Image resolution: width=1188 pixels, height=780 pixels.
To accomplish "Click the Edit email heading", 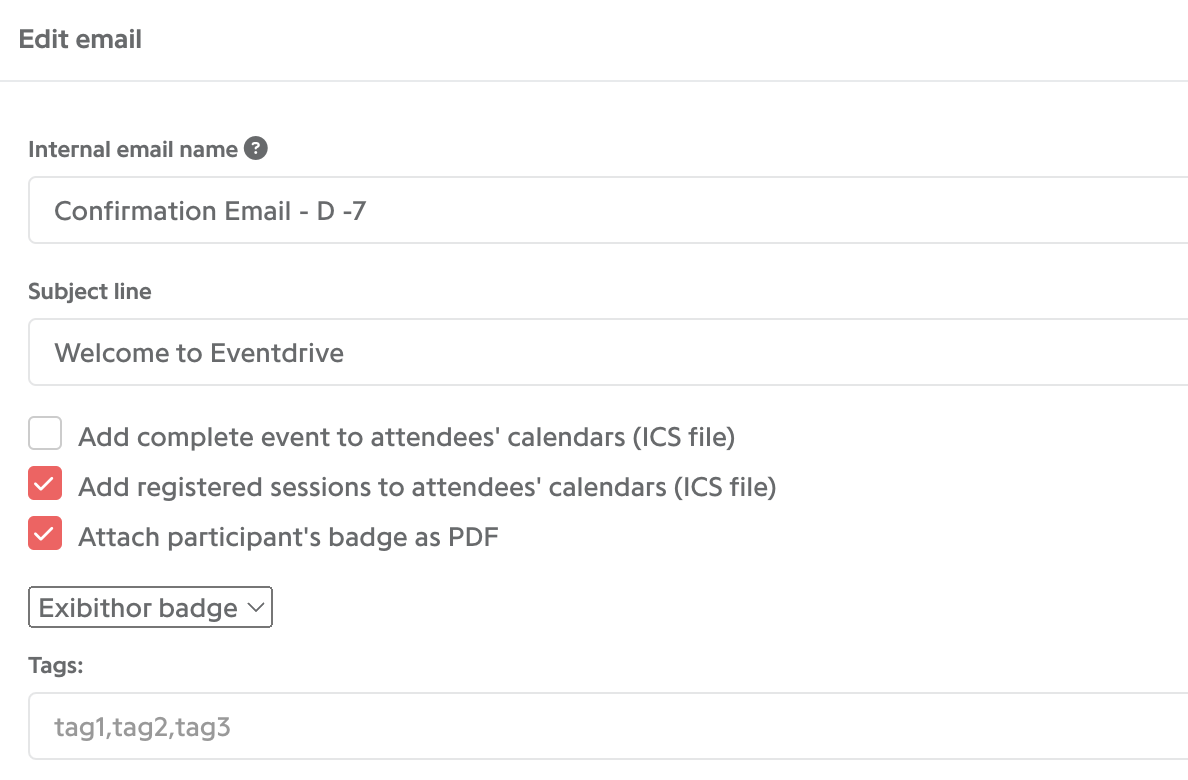I will tap(80, 39).
